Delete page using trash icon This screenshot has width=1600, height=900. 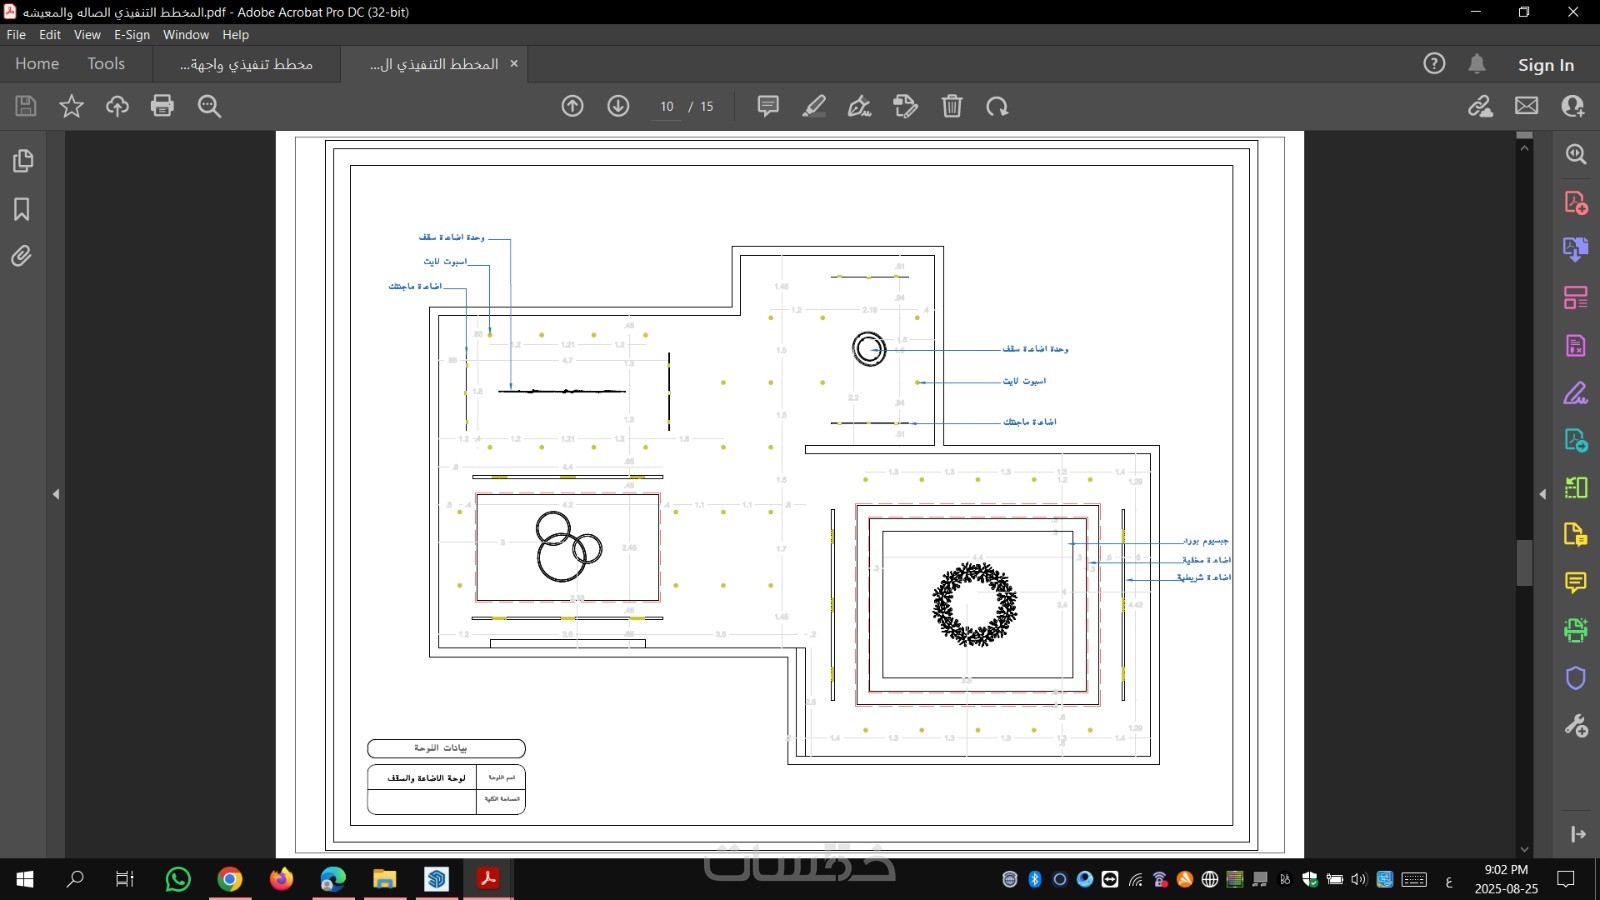[952, 106]
